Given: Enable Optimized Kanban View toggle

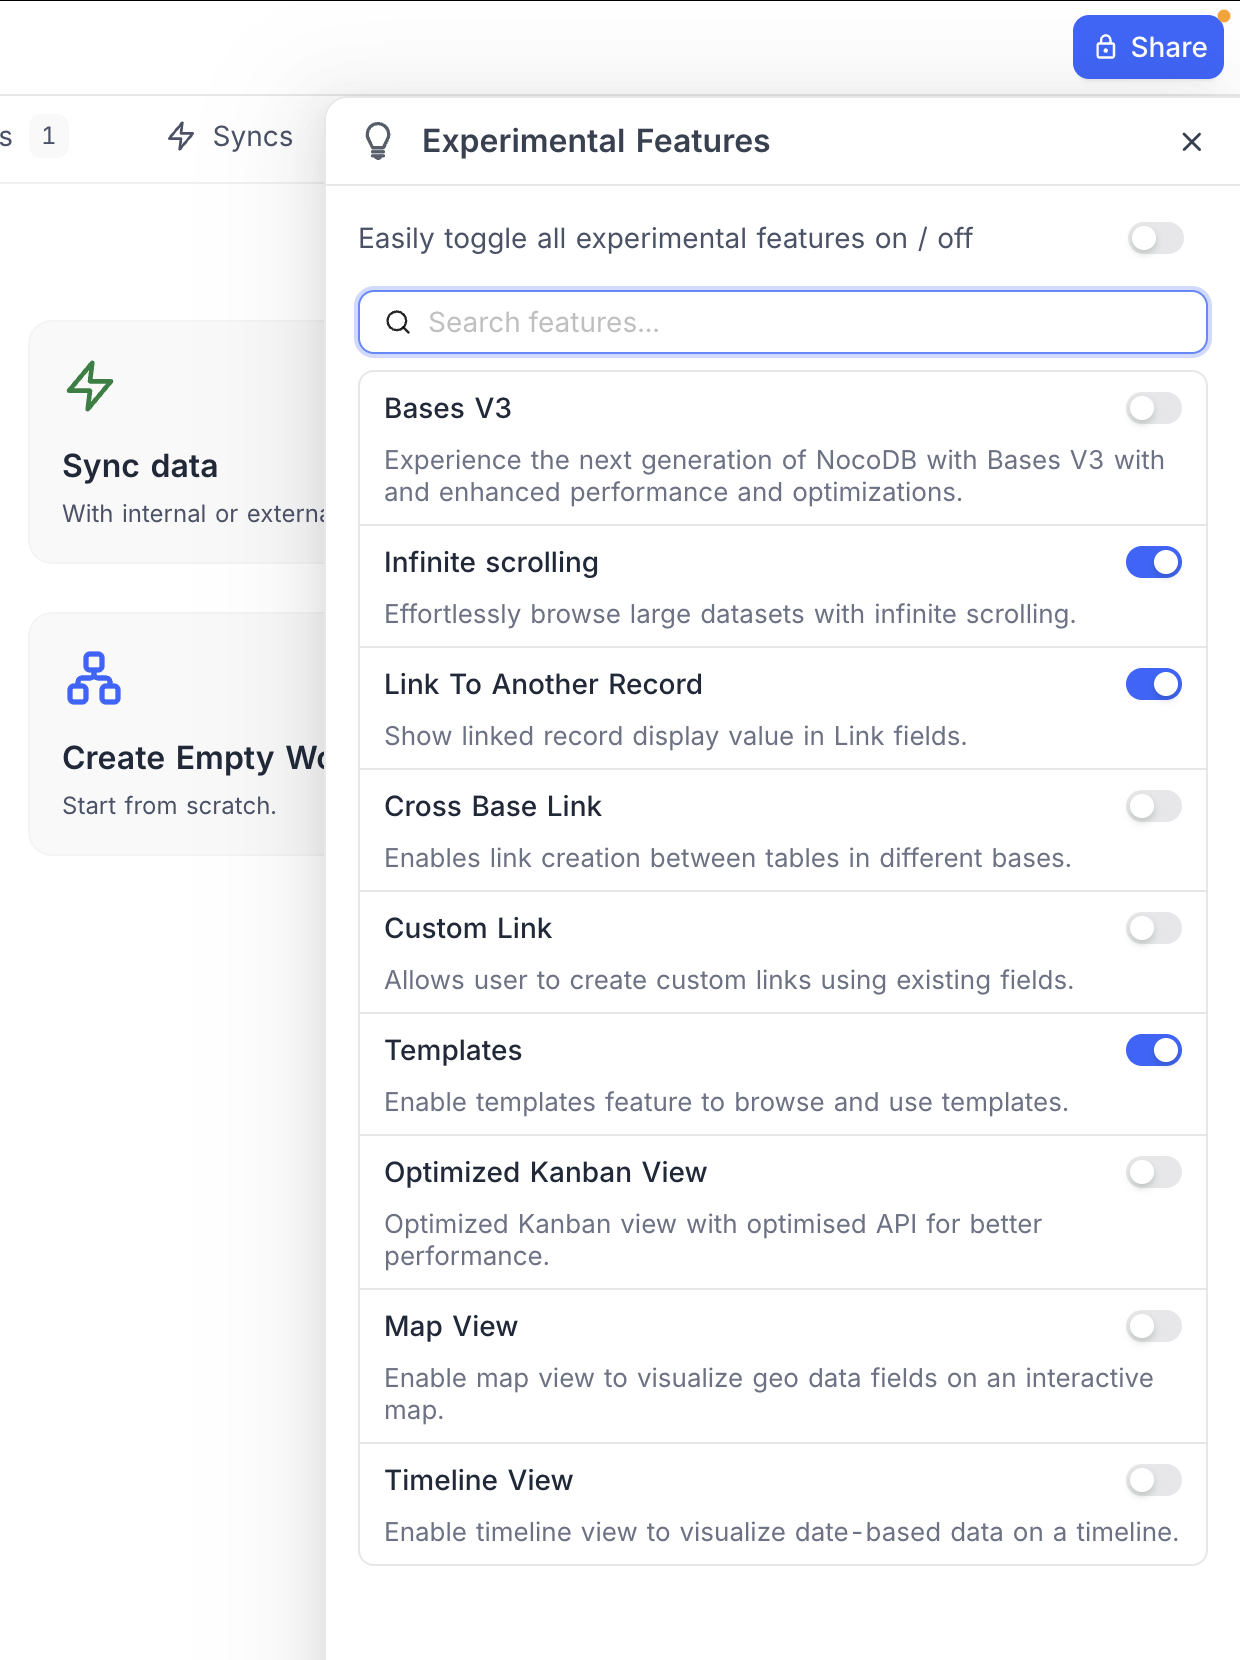Looking at the screenshot, I should (x=1153, y=1172).
